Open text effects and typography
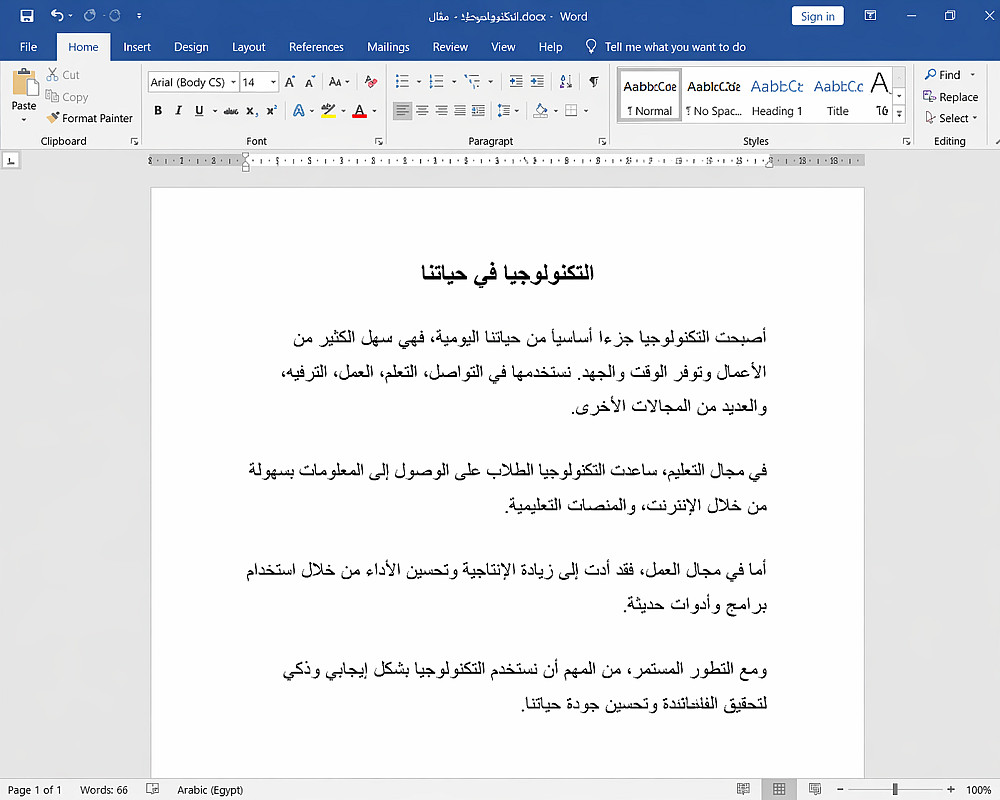The image size is (1000, 800). [298, 111]
